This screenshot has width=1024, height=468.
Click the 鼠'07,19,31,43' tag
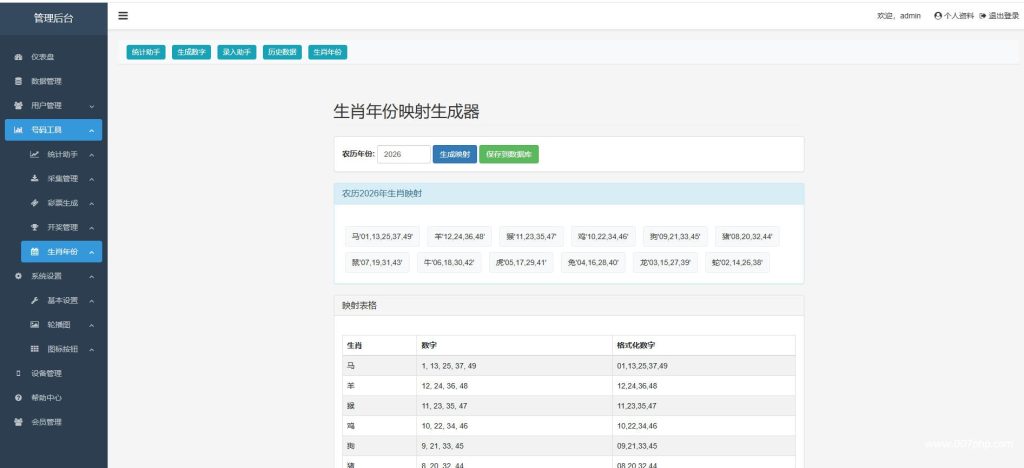[377, 262]
